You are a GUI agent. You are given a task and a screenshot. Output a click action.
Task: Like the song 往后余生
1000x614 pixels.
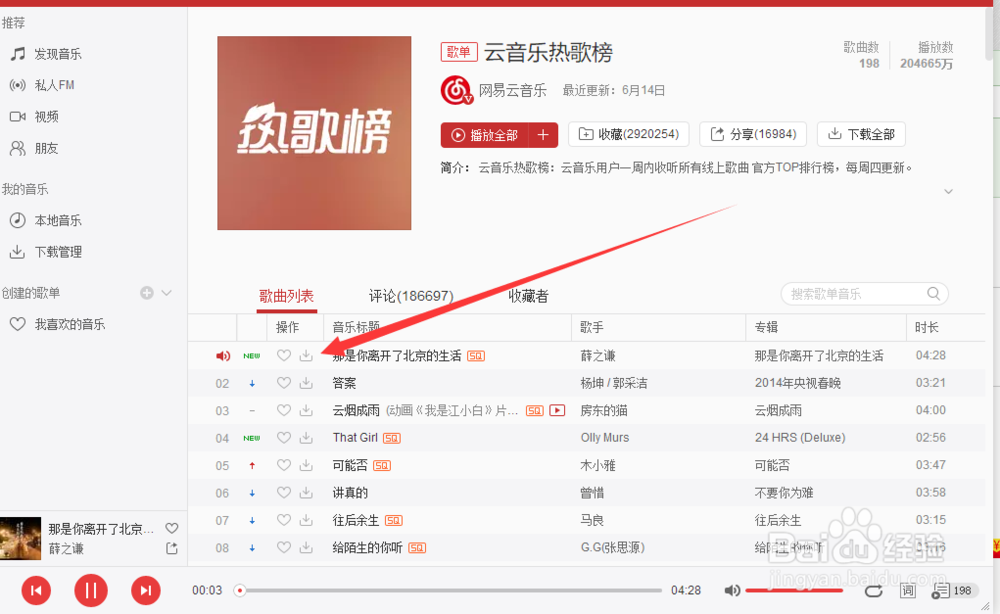284,520
